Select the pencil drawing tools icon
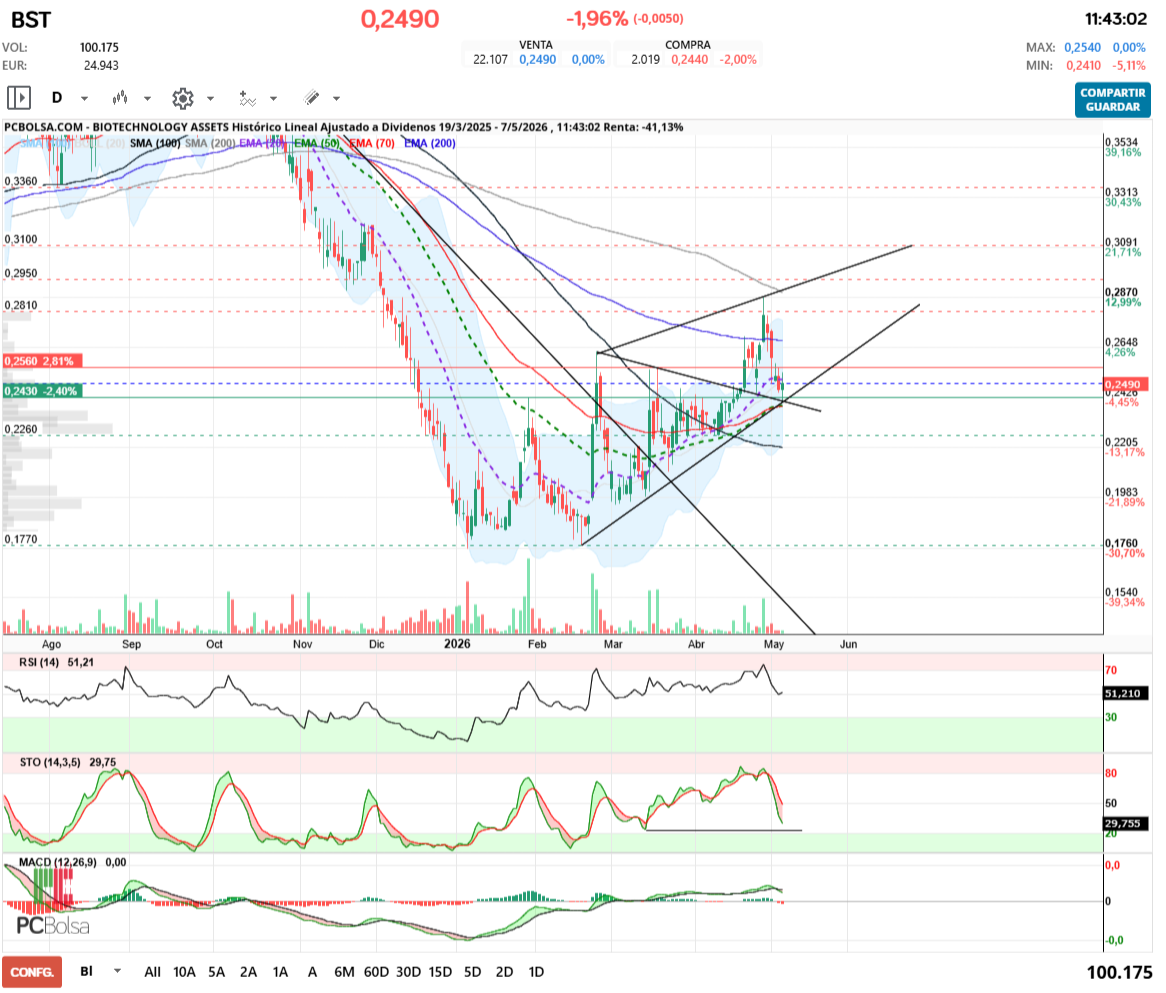Image resolution: width=1166 pixels, height=993 pixels. pos(312,97)
